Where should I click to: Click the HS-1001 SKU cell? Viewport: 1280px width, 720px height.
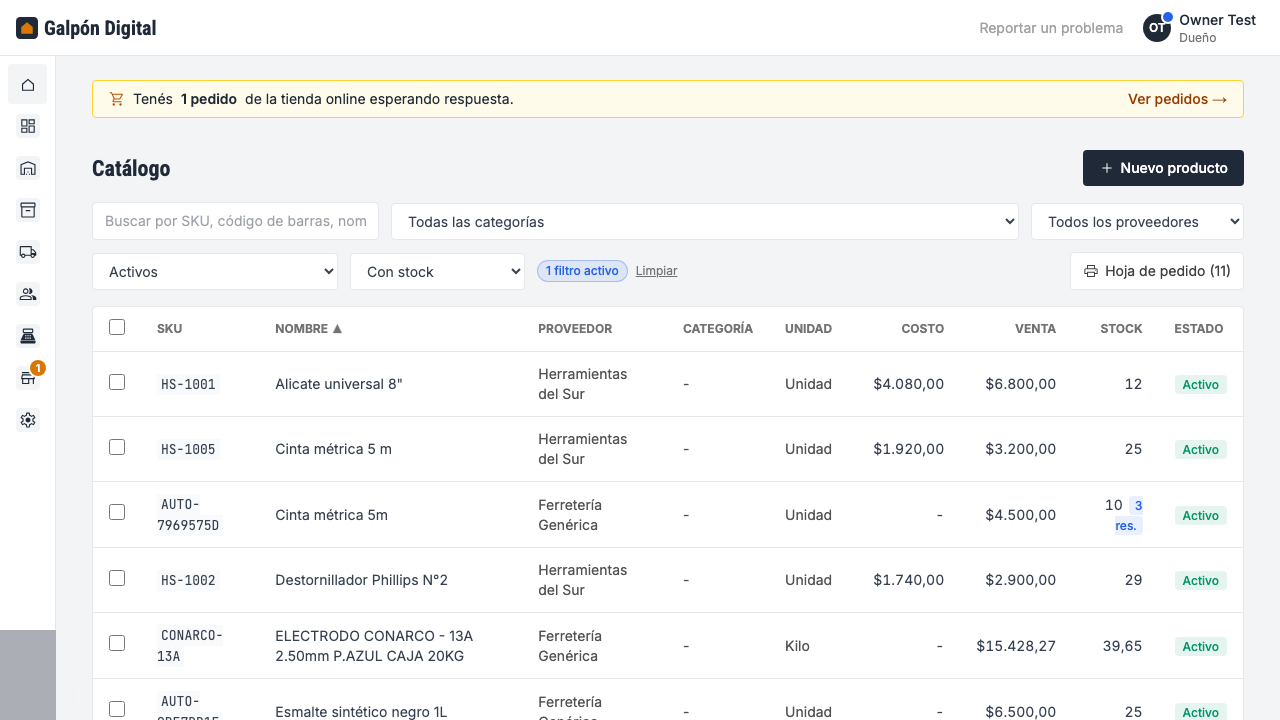coord(188,384)
